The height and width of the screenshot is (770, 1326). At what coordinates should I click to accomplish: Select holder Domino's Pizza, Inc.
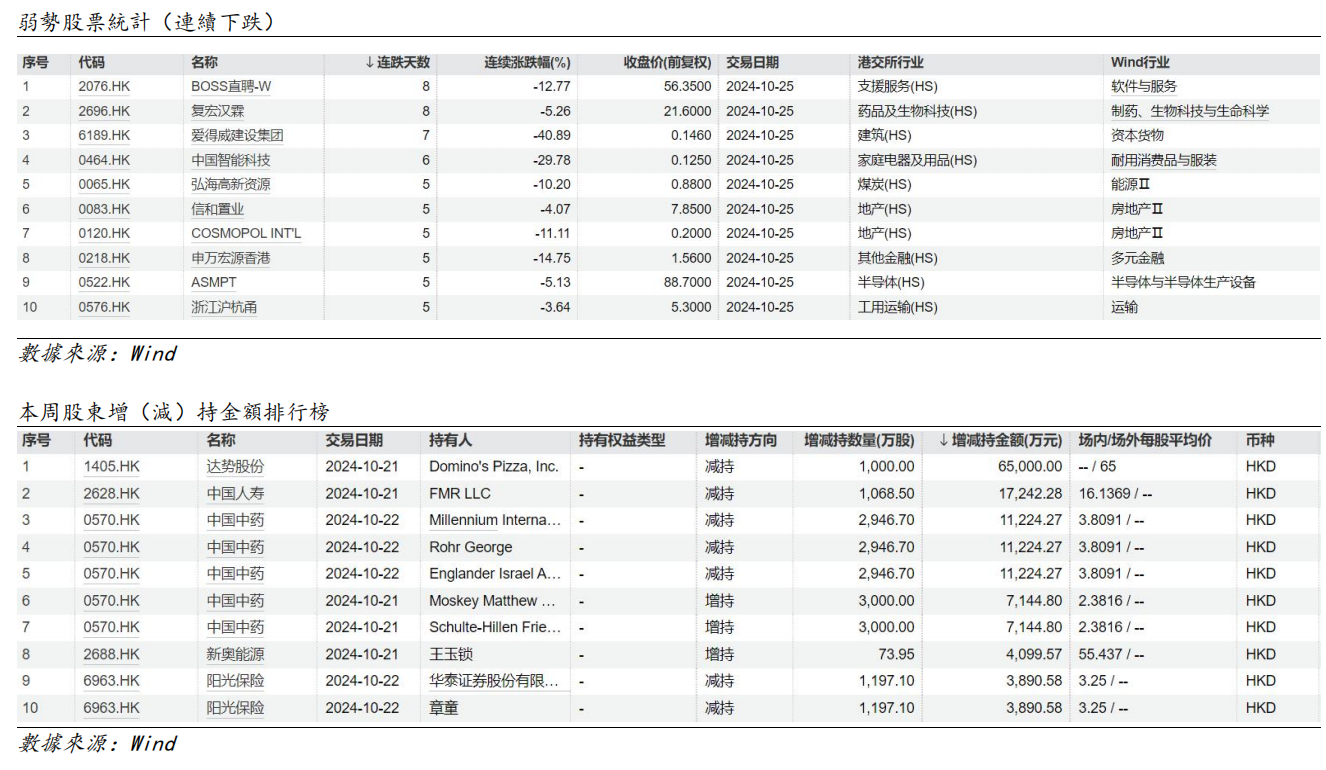(x=493, y=467)
